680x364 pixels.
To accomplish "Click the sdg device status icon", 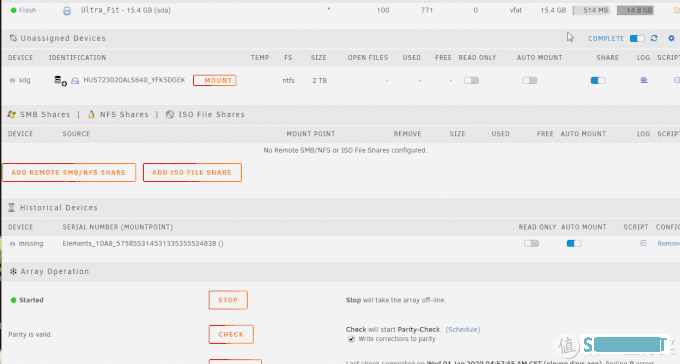I will tap(13, 80).
